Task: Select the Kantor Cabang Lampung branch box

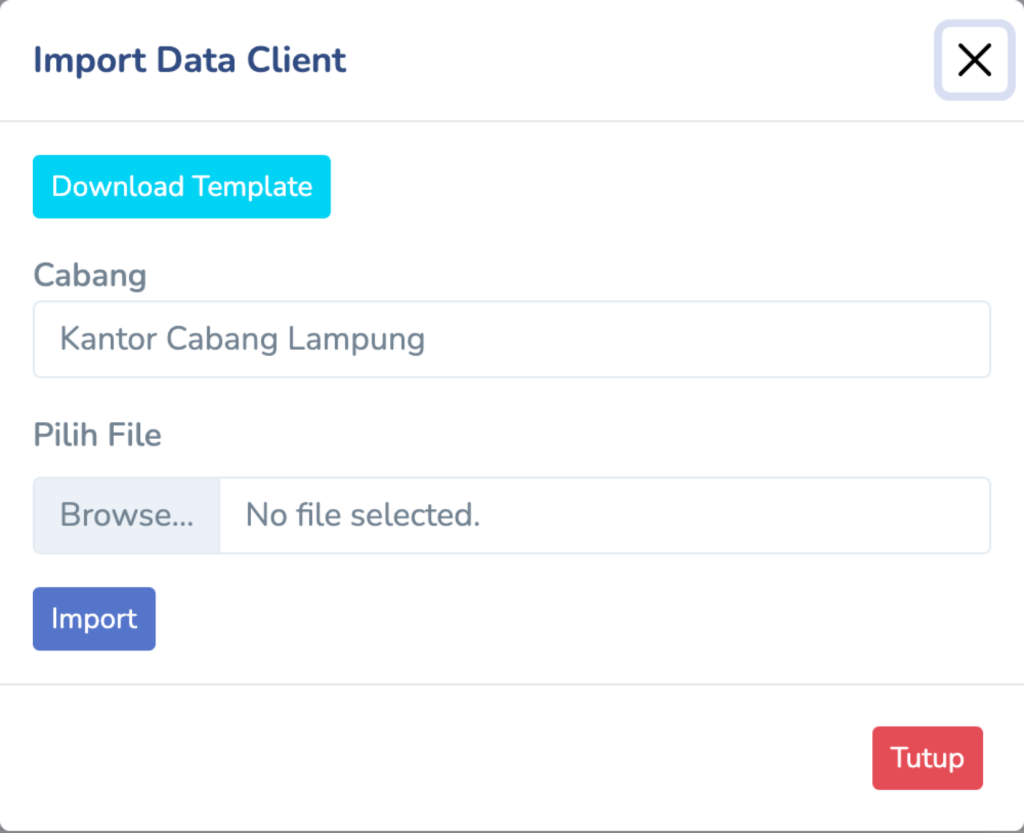Action: (x=511, y=340)
